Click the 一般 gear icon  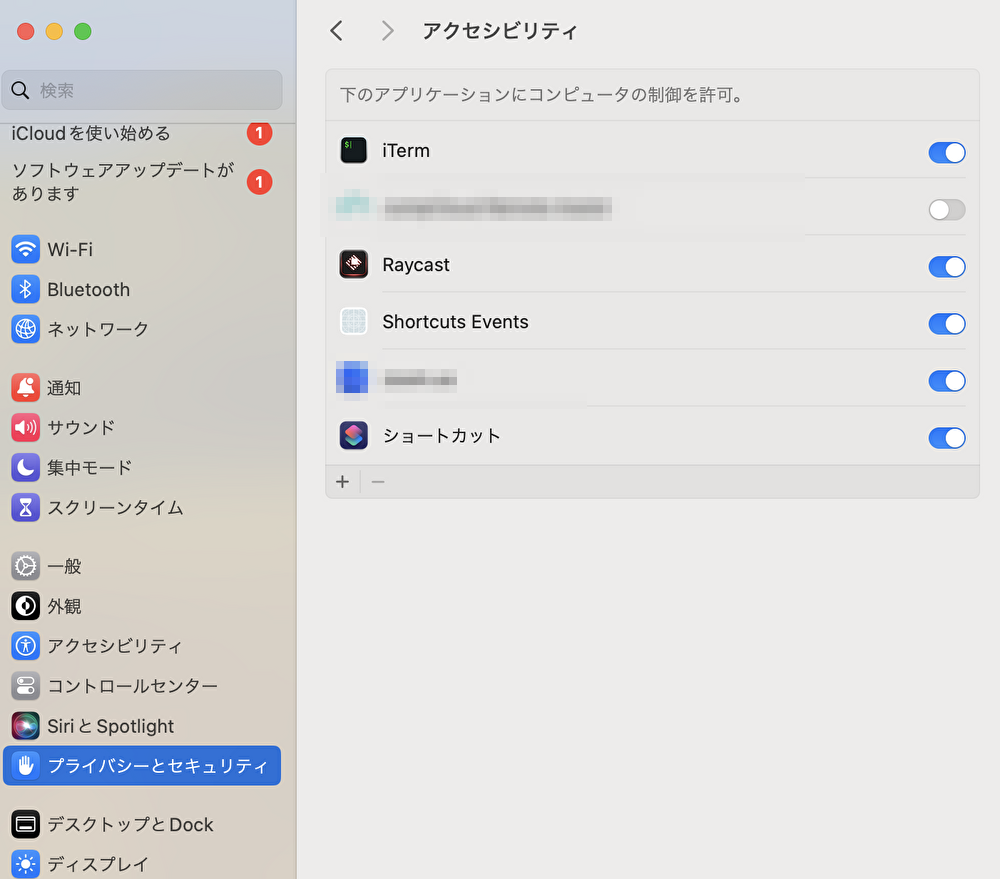[x=26, y=566]
